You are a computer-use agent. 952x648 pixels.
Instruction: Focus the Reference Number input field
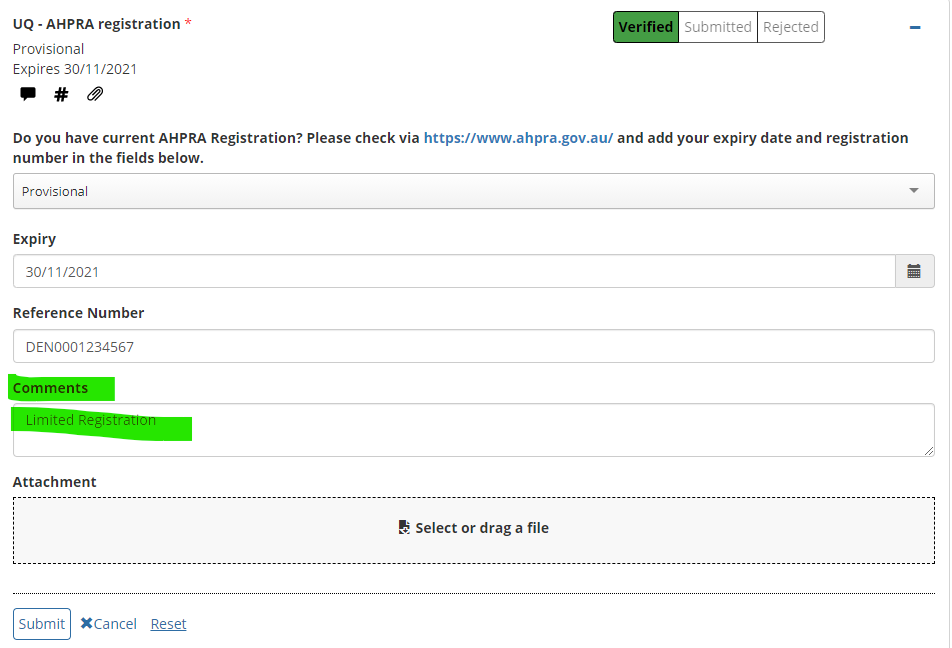click(473, 347)
